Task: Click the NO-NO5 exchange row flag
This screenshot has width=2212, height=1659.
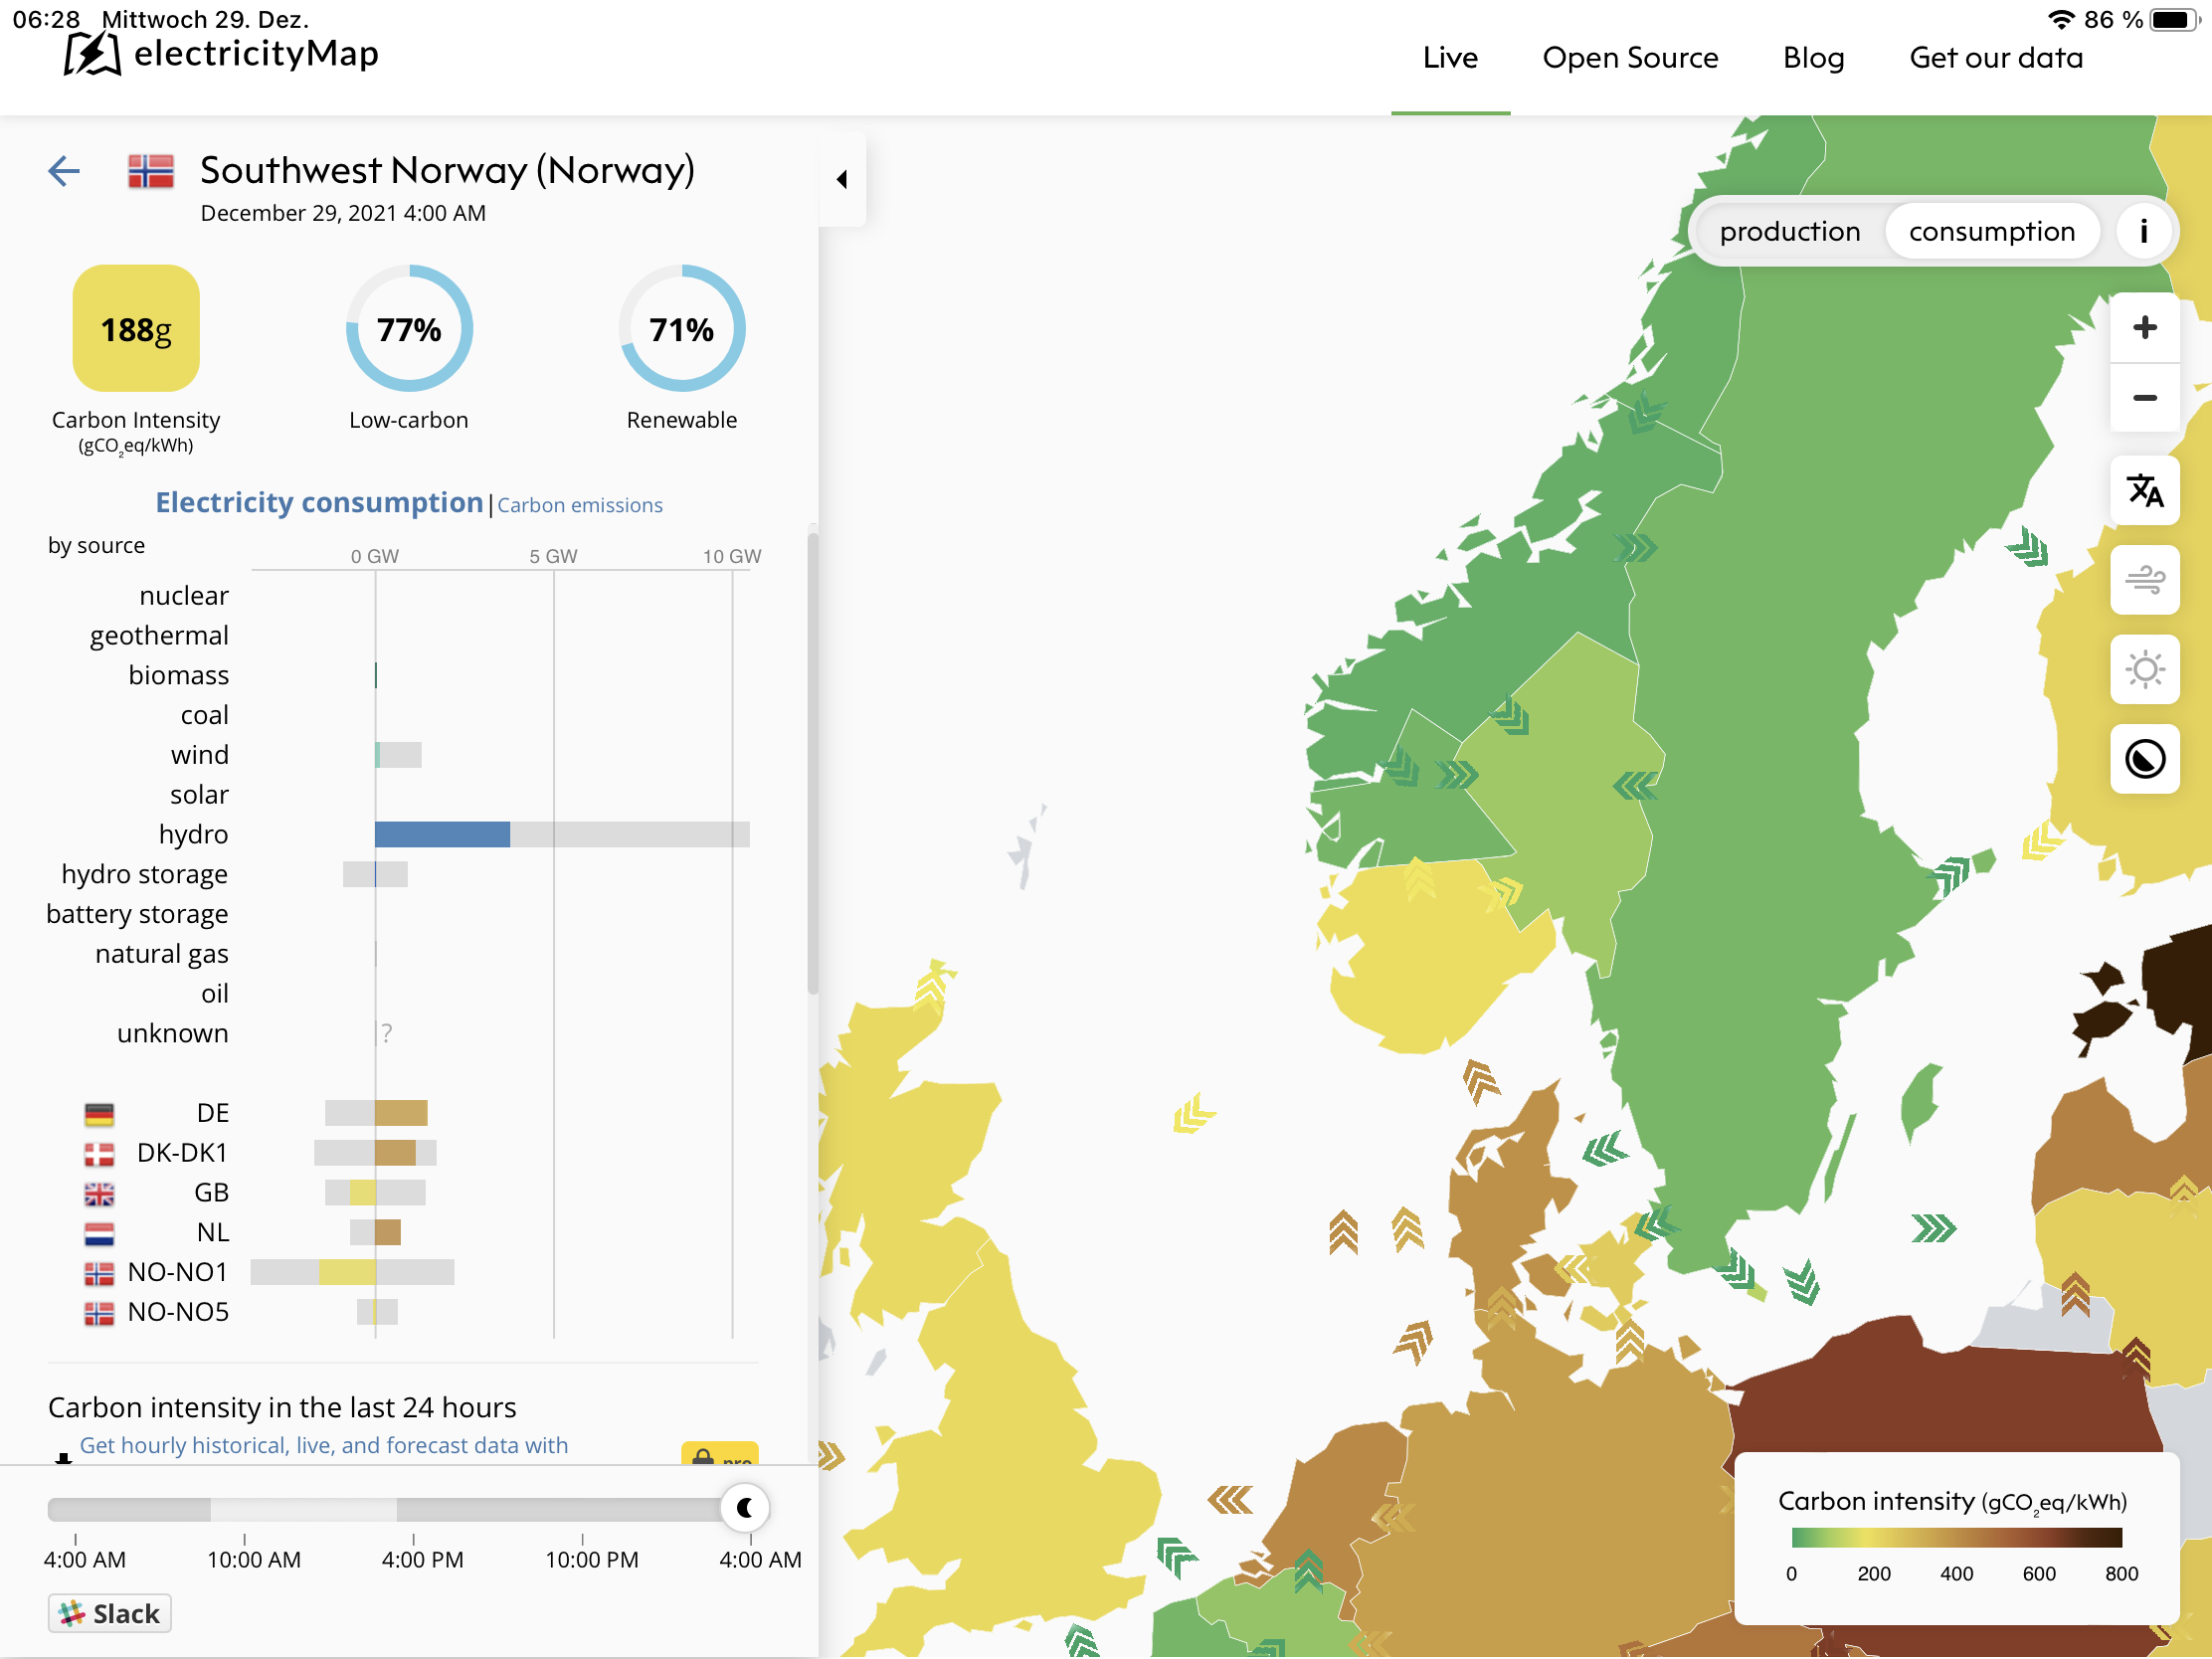Action: 99,1313
